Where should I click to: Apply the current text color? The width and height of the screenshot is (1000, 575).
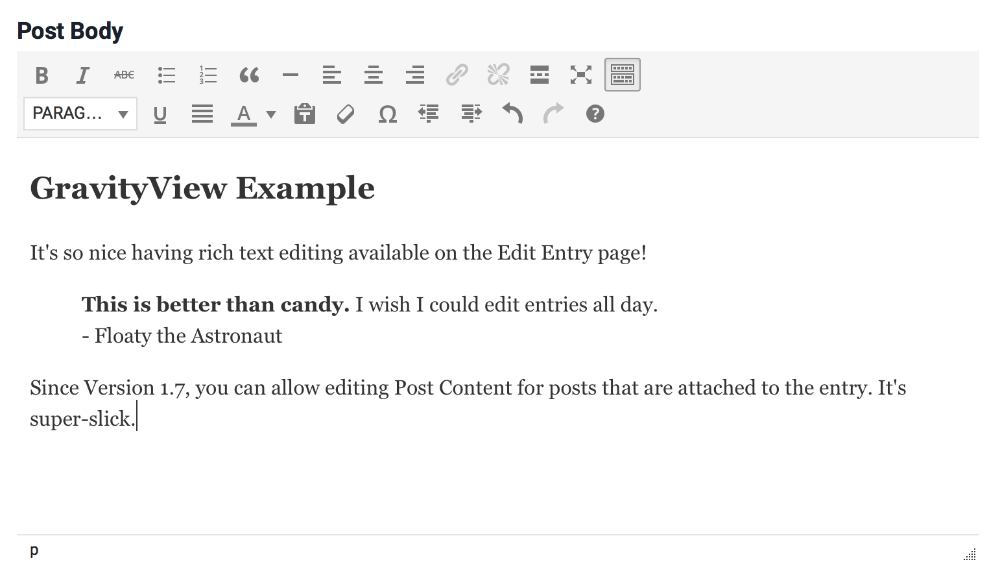click(243, 114)
